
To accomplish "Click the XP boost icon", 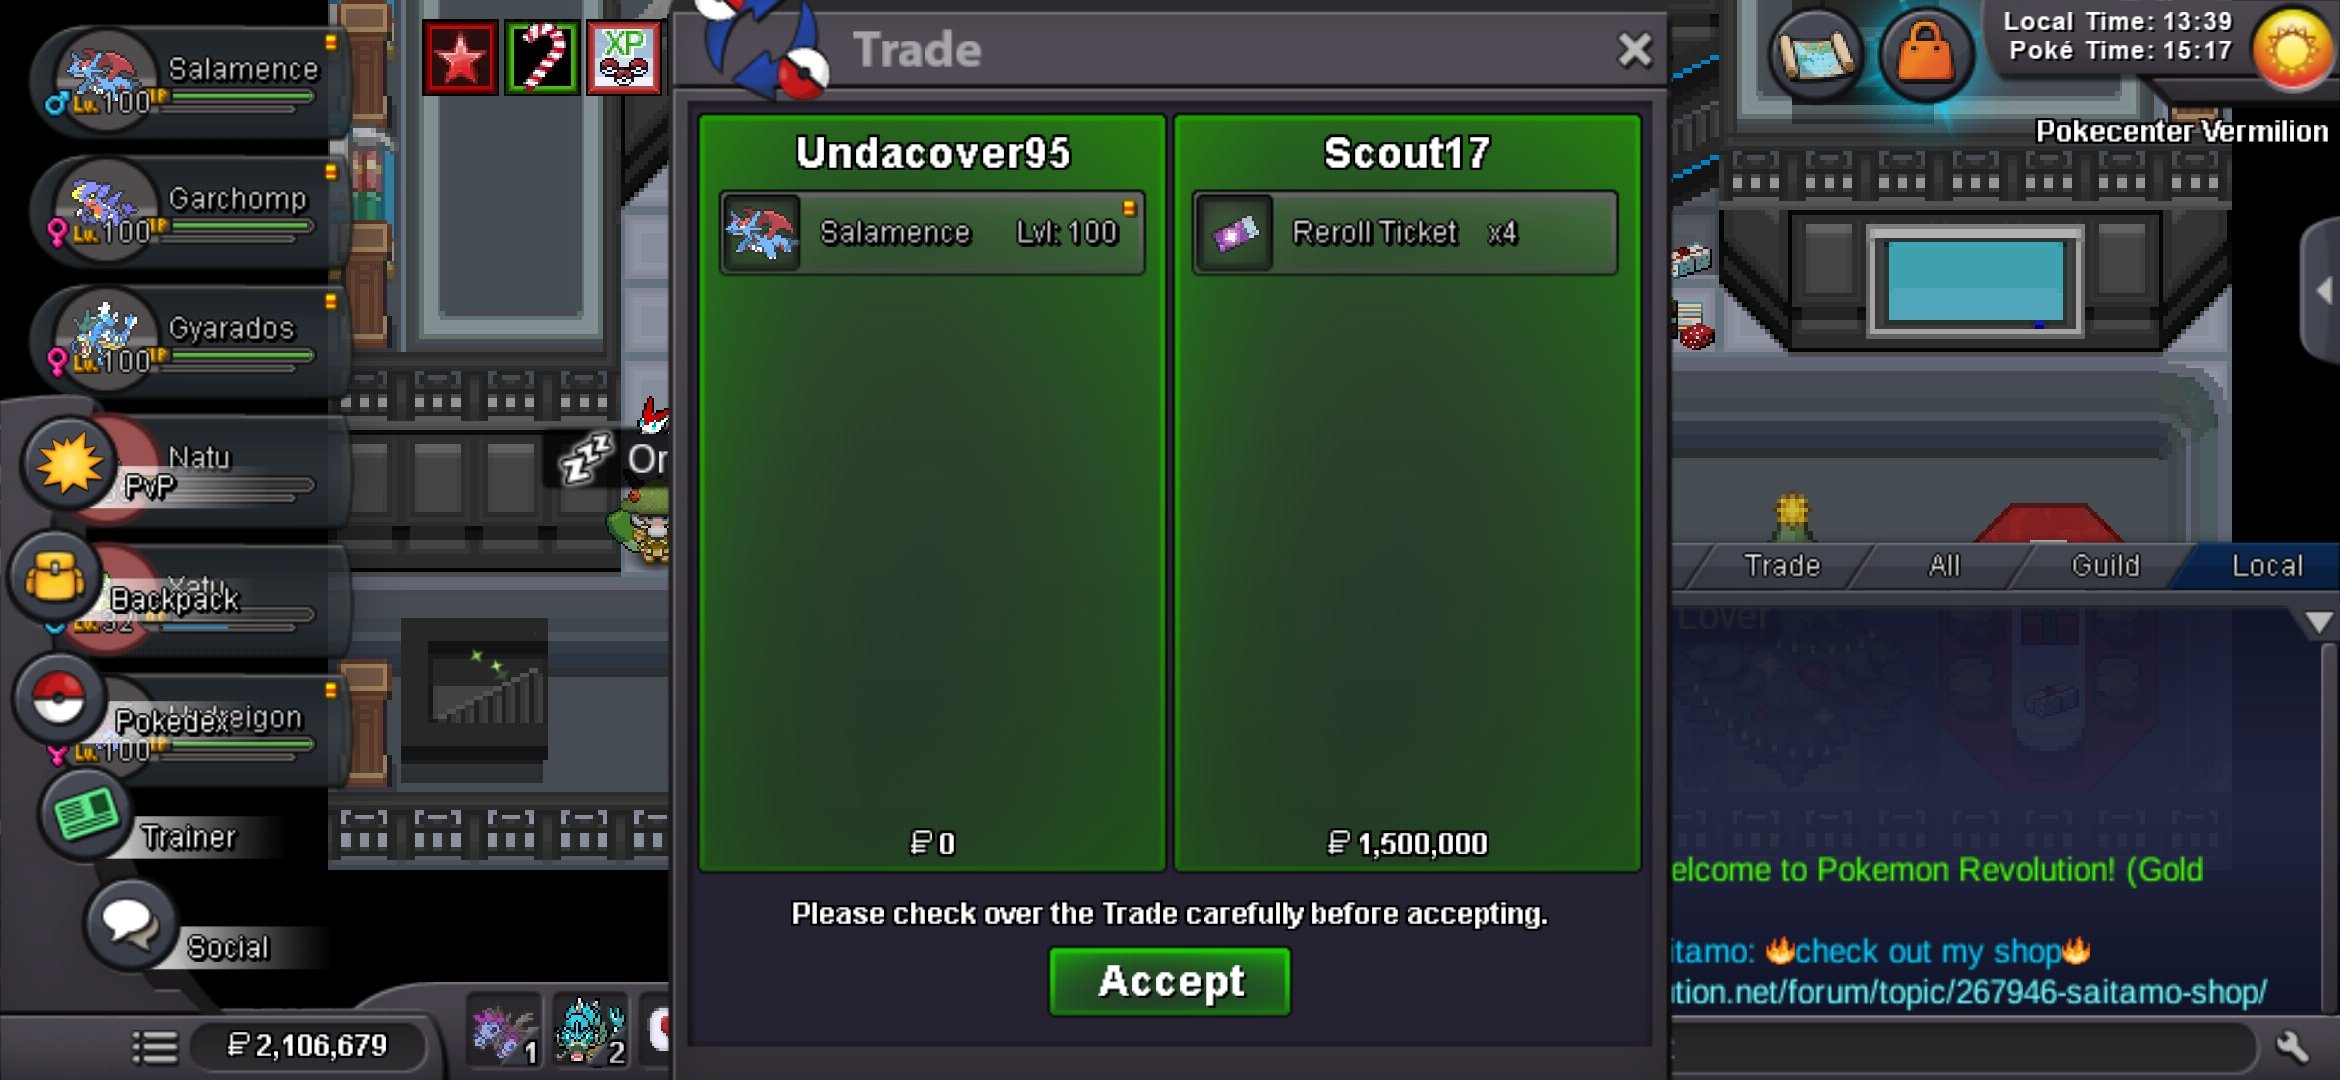I will (x=623, y=58).
